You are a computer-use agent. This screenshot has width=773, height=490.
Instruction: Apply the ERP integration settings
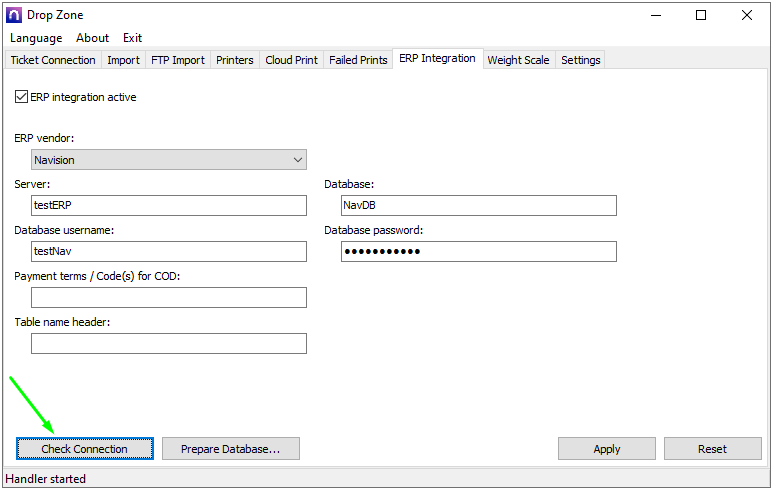(607, 449)
